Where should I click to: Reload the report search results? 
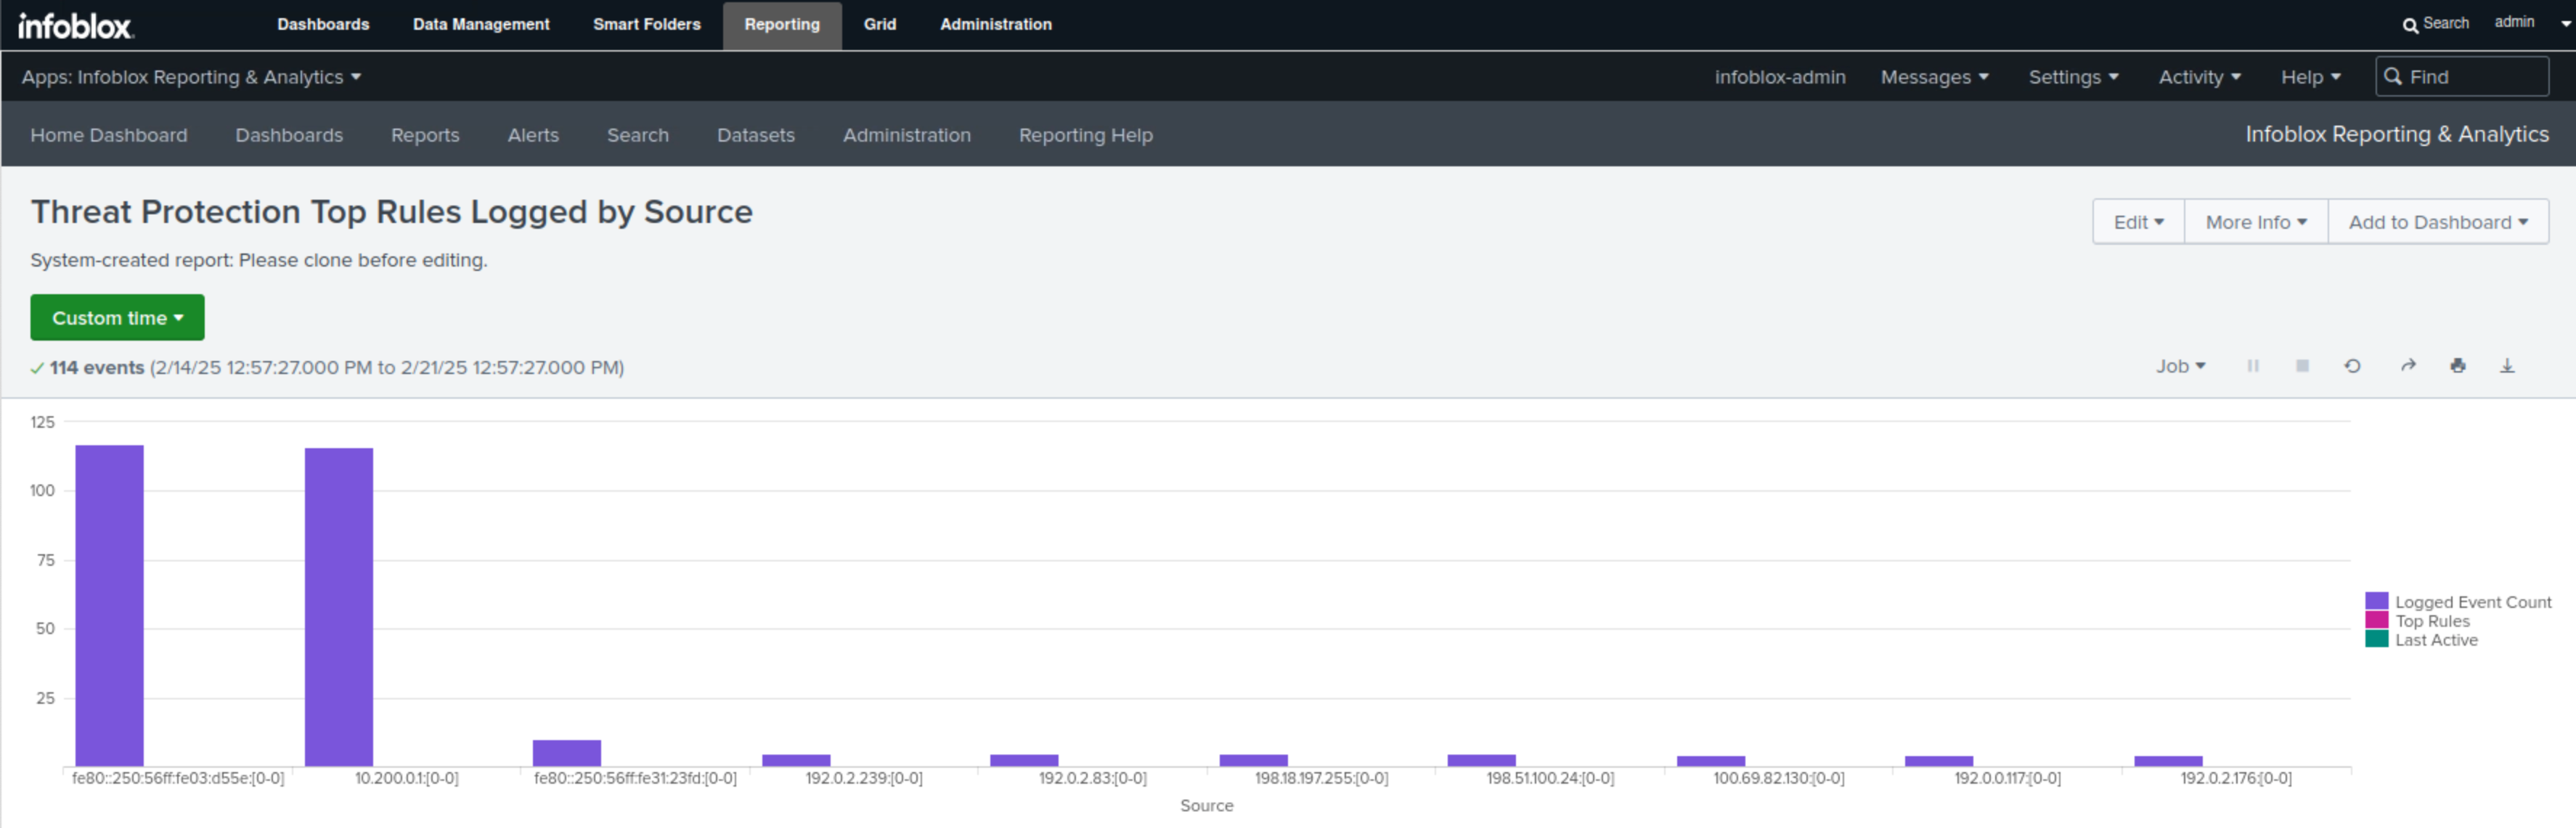(2352, 366)
